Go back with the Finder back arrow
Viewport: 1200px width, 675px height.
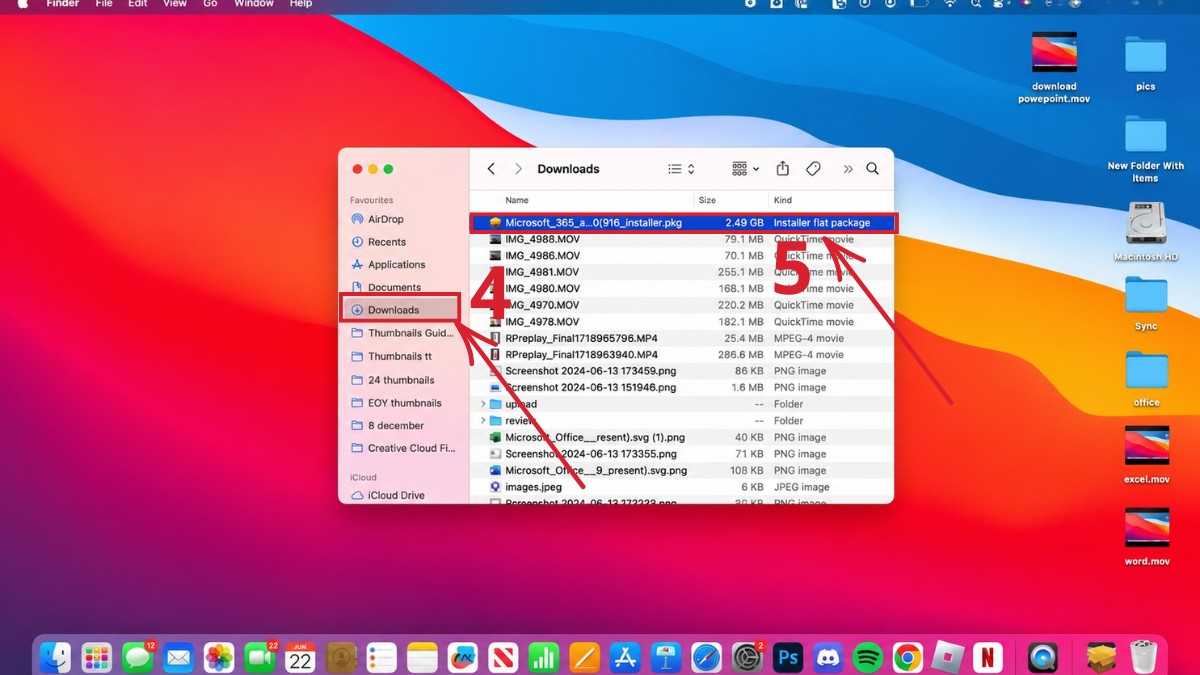pyautogui.click(x=491, y=169)
